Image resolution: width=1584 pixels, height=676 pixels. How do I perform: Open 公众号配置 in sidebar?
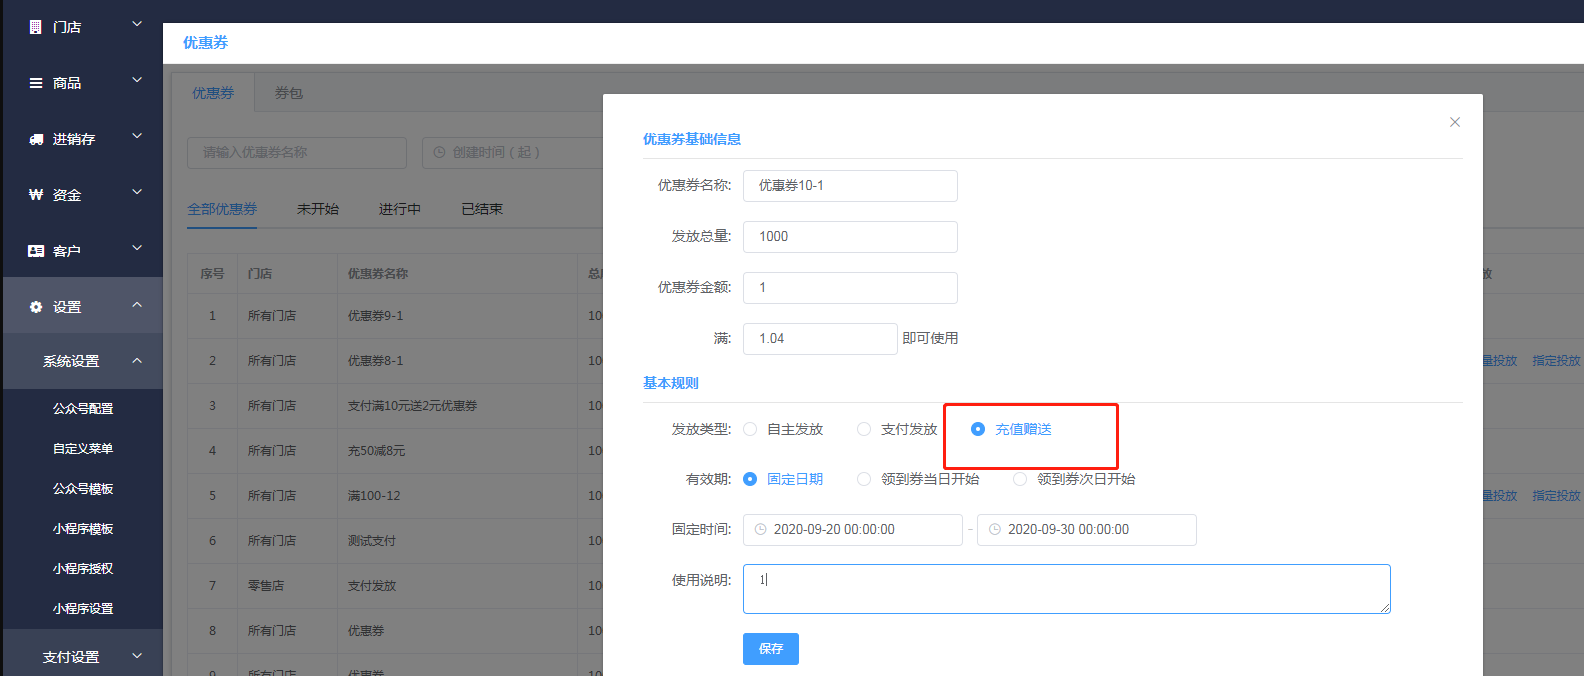click(83, 409)
